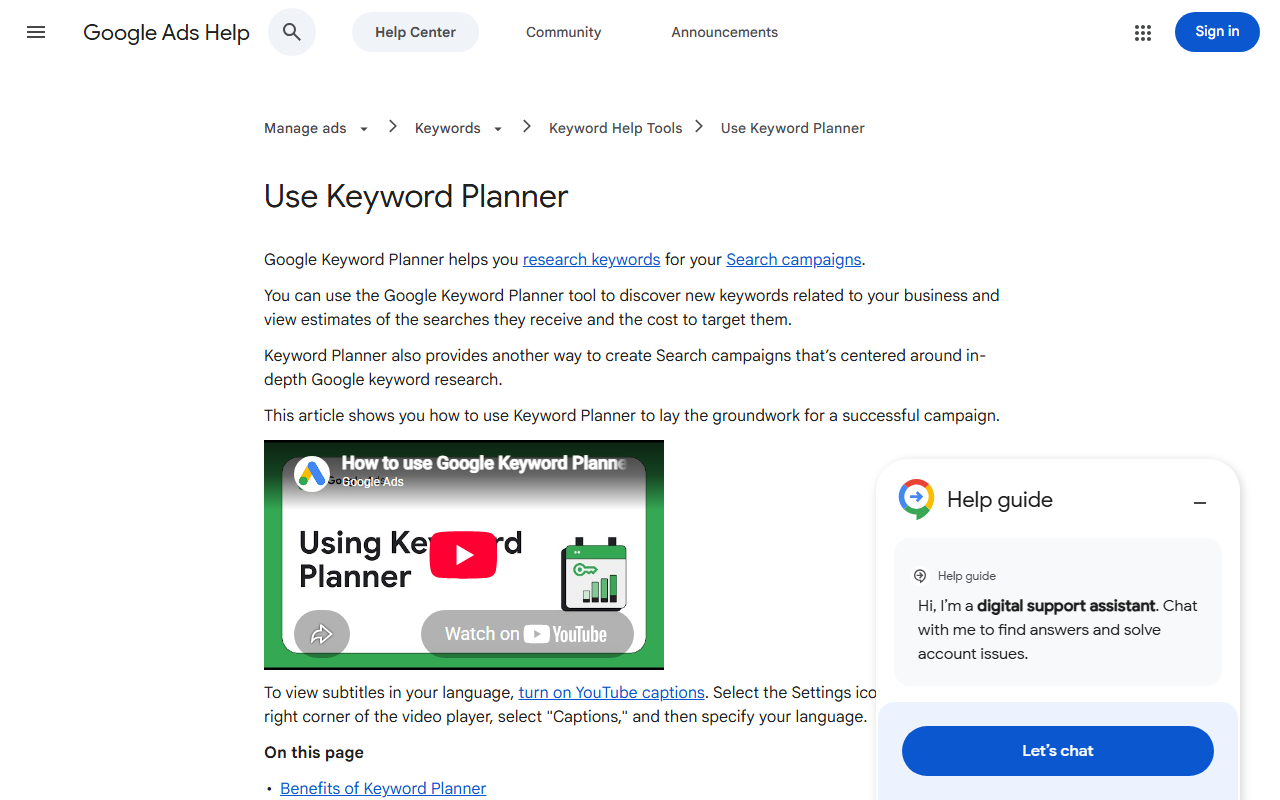Open the Google apps grid
The width and height of the screenshot is (1280, 800).
click(x=1143, y=32)
